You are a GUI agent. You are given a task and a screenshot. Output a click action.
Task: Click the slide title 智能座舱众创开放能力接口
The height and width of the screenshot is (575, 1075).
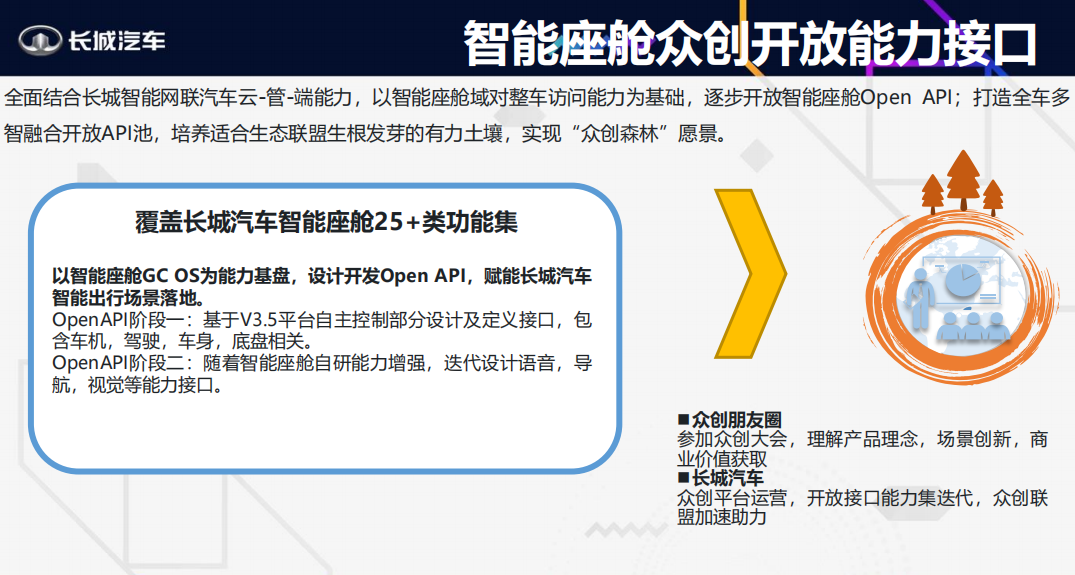tap(749, 44)
